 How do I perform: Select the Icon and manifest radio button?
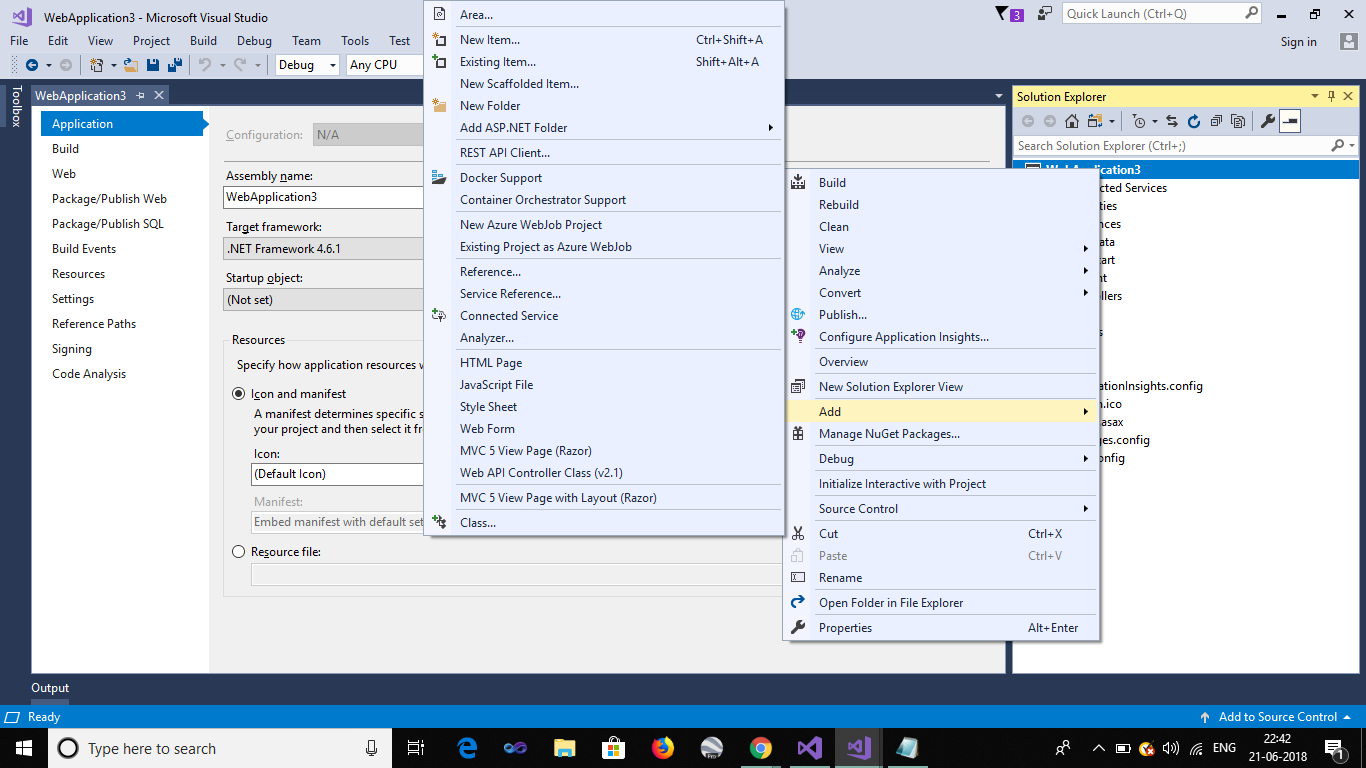coord(238,394)
